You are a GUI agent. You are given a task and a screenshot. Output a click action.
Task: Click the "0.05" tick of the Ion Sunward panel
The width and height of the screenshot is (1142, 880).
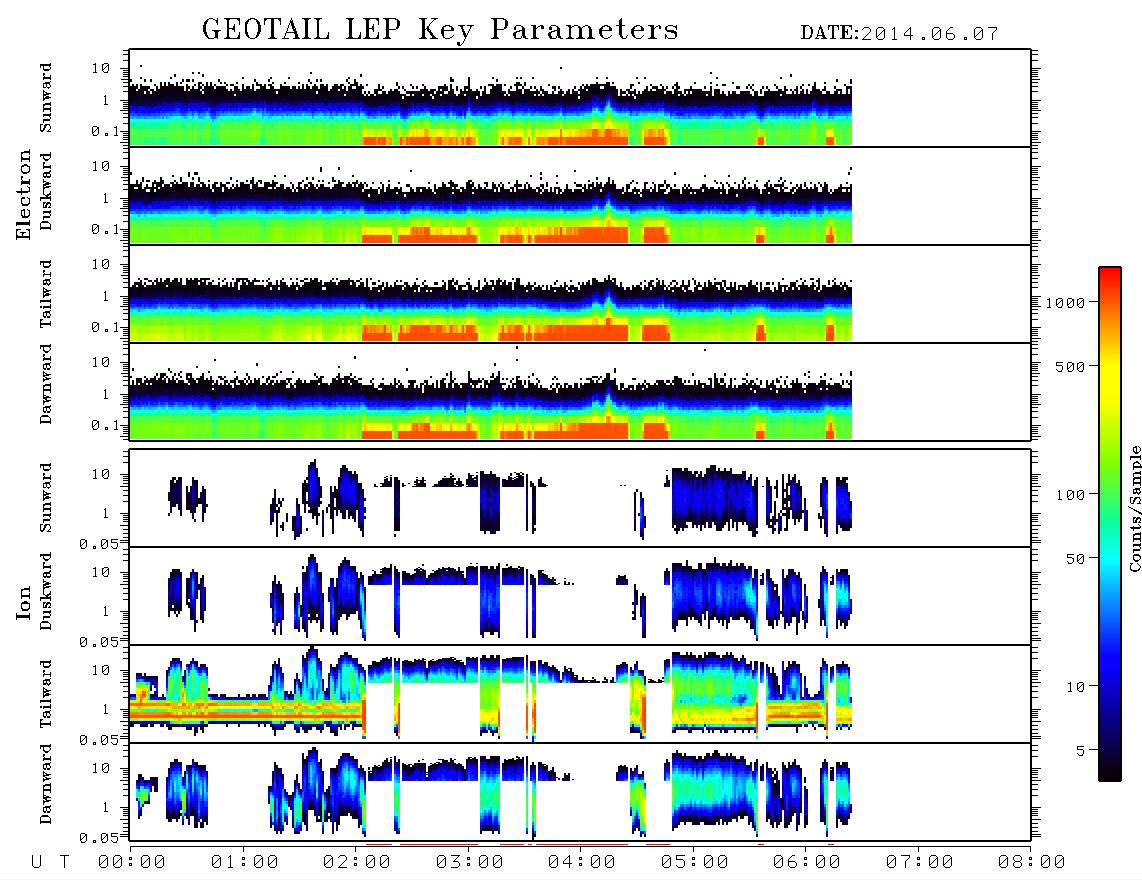tap(98, 543)
